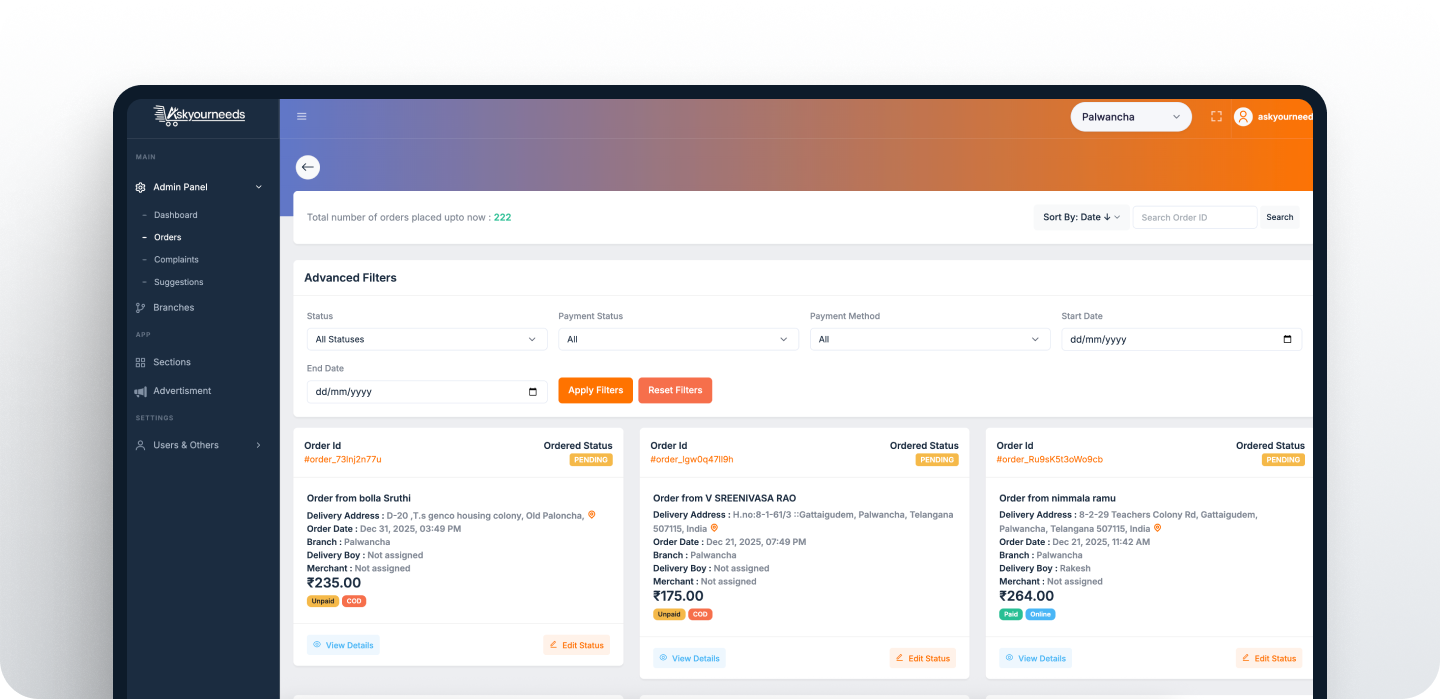Screen dimensions: 1440x699
Task: Open the Palwancha branch dropdown
Action: point(1130,117)
